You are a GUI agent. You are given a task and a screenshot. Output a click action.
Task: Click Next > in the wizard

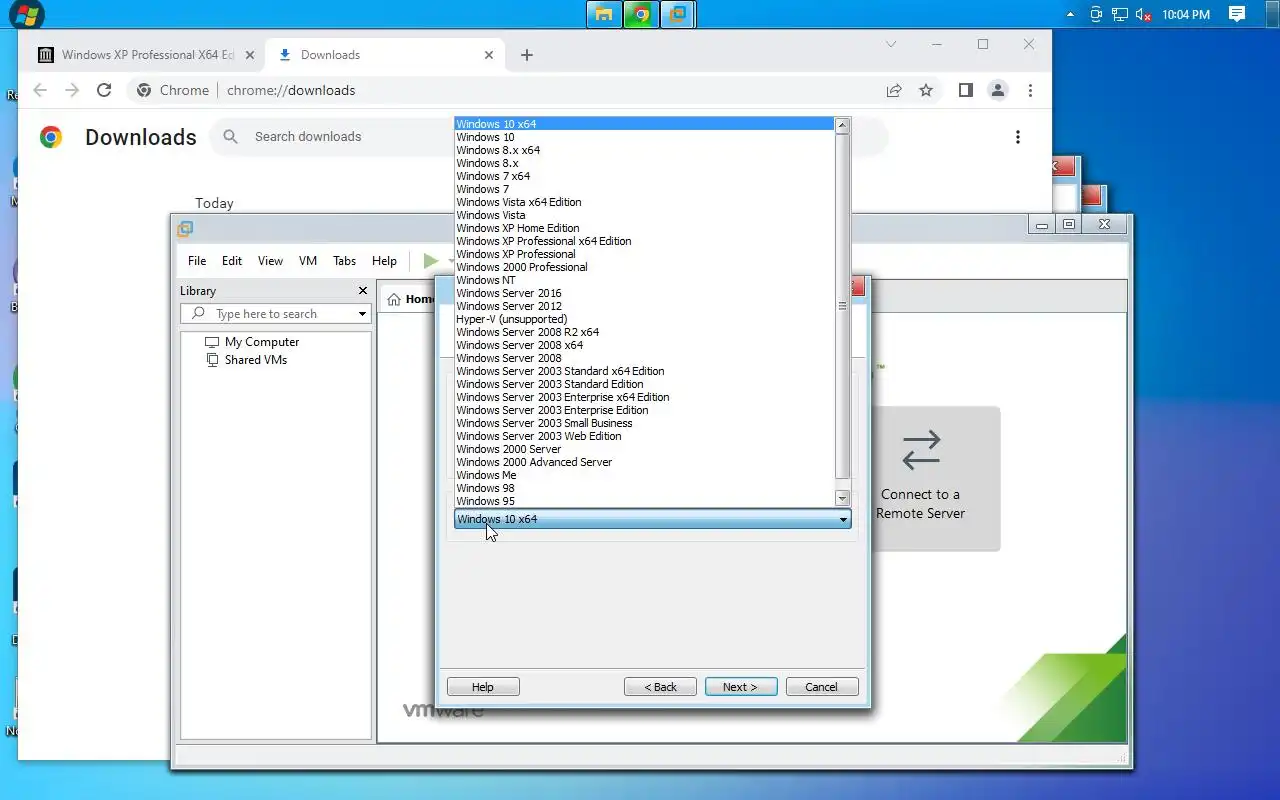741,687
